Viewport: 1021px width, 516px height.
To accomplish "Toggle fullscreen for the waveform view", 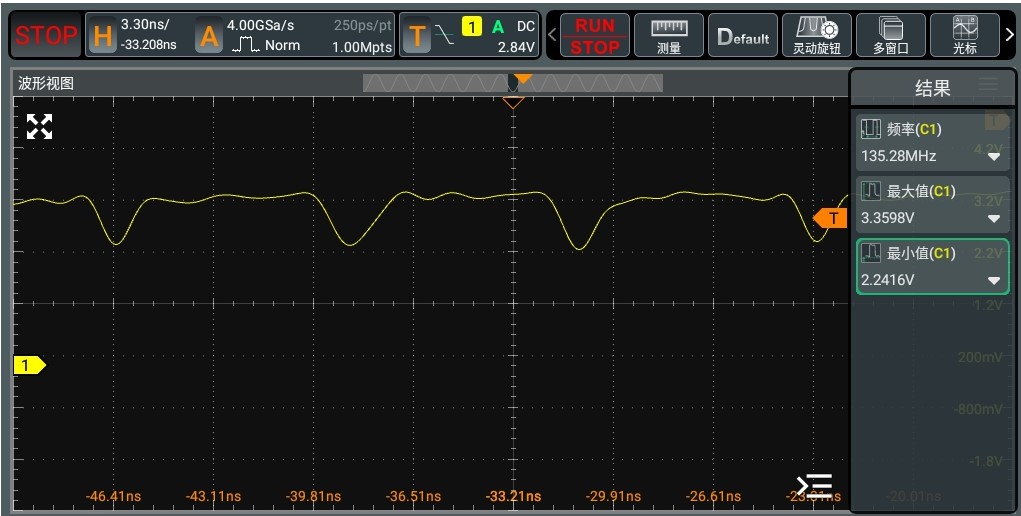I will pos(39,126).
